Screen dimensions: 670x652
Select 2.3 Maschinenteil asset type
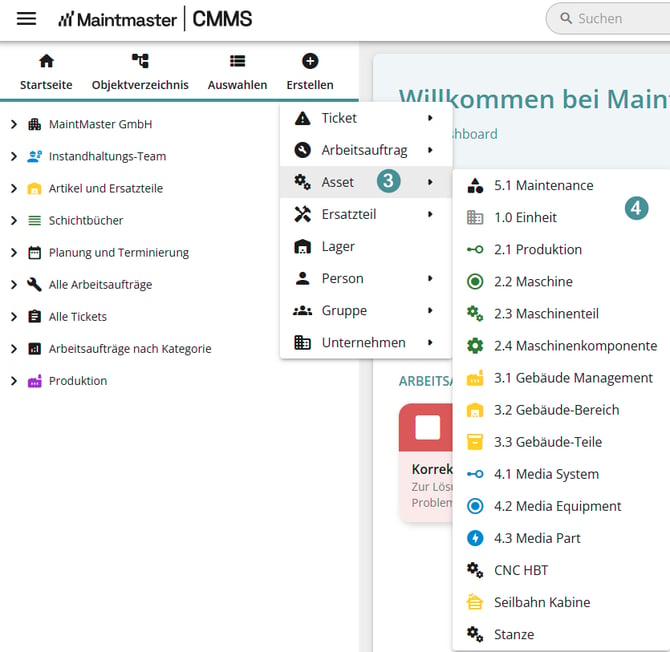tap(561, 314)
